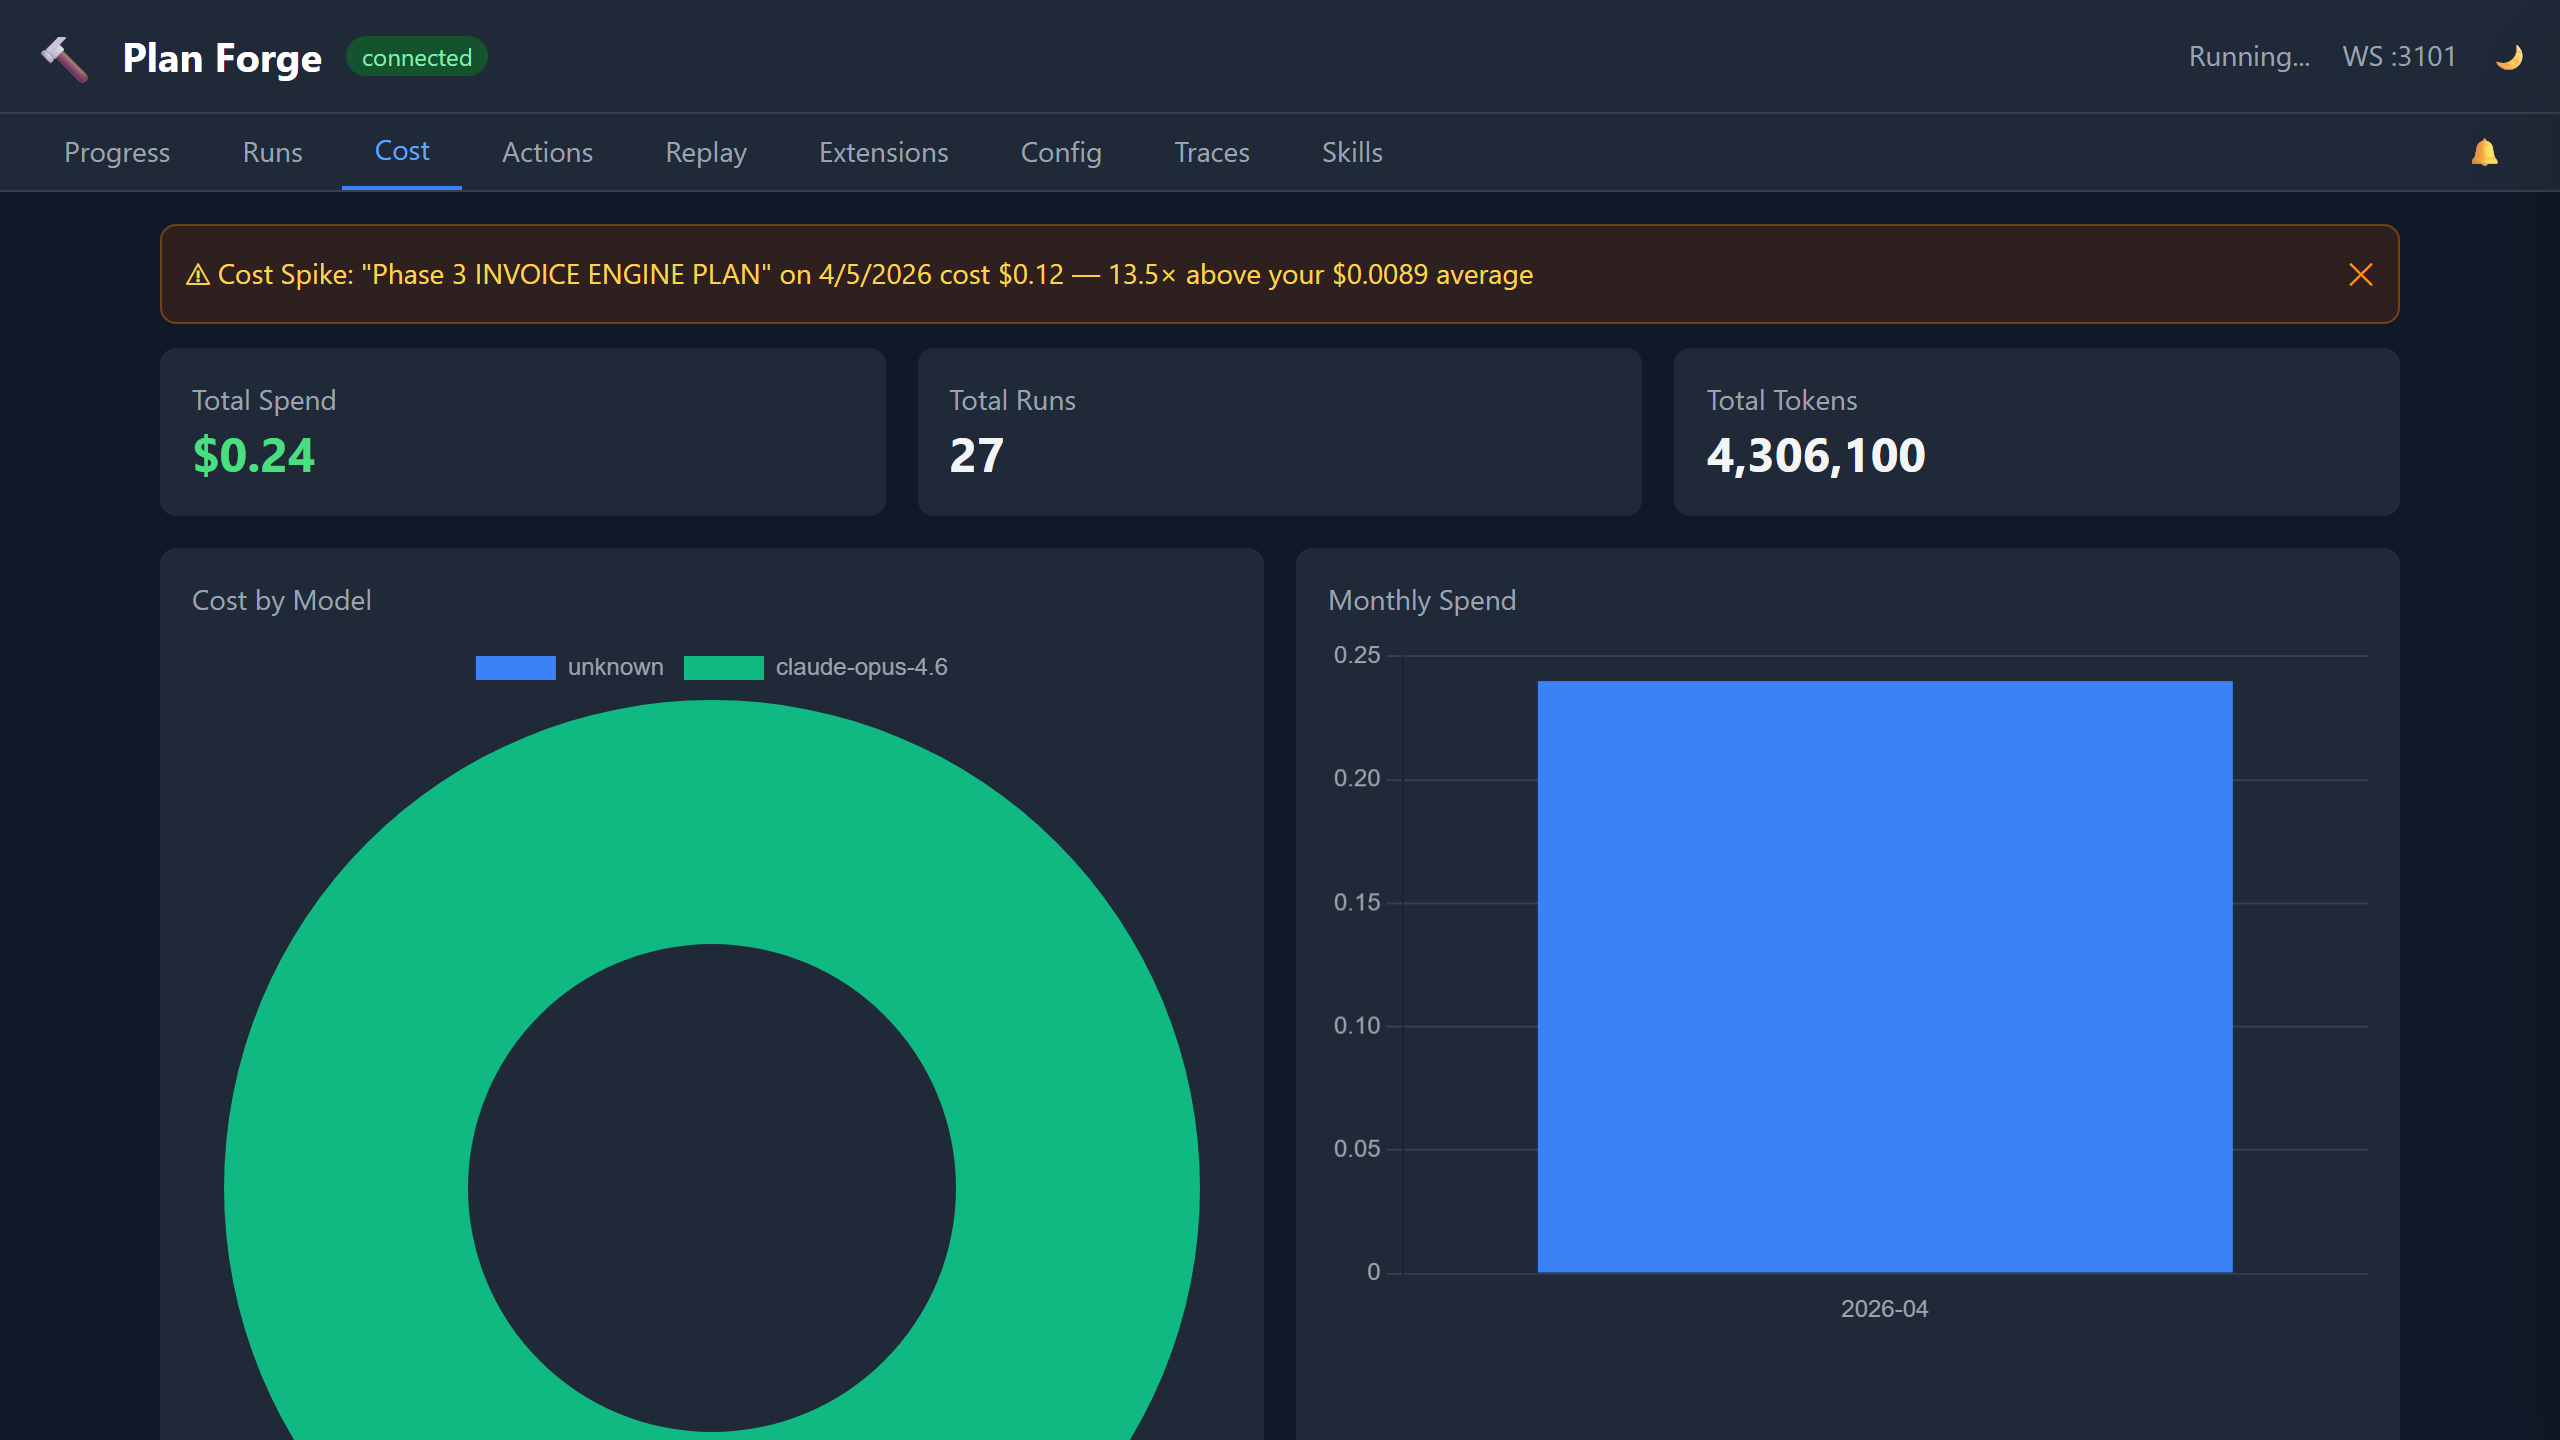This screenshot has height=1440, width=2560.
Task: Select the claude-opus-4.6 legend entry
Action: [x=862, y=667]
